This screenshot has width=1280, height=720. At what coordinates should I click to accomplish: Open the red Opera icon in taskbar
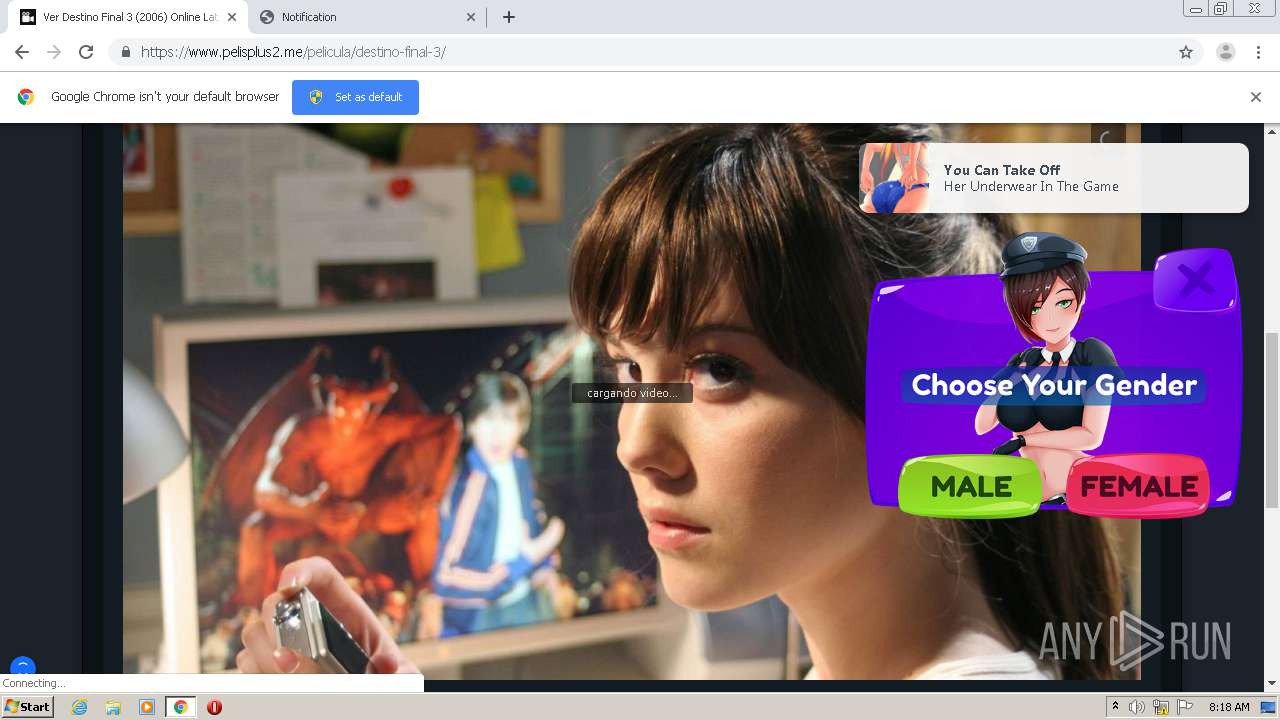pos(214,707)
